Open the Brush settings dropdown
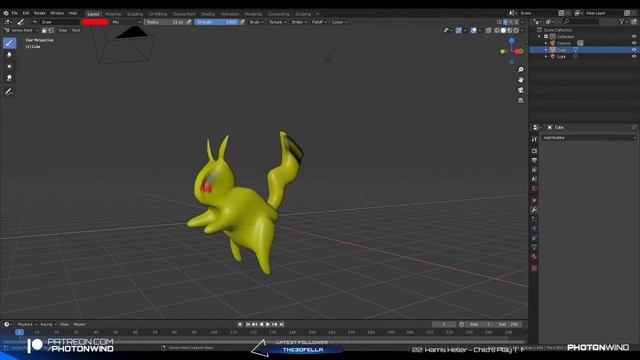The width and height of the screenshot is (640, 360). (x=256, y=22)
